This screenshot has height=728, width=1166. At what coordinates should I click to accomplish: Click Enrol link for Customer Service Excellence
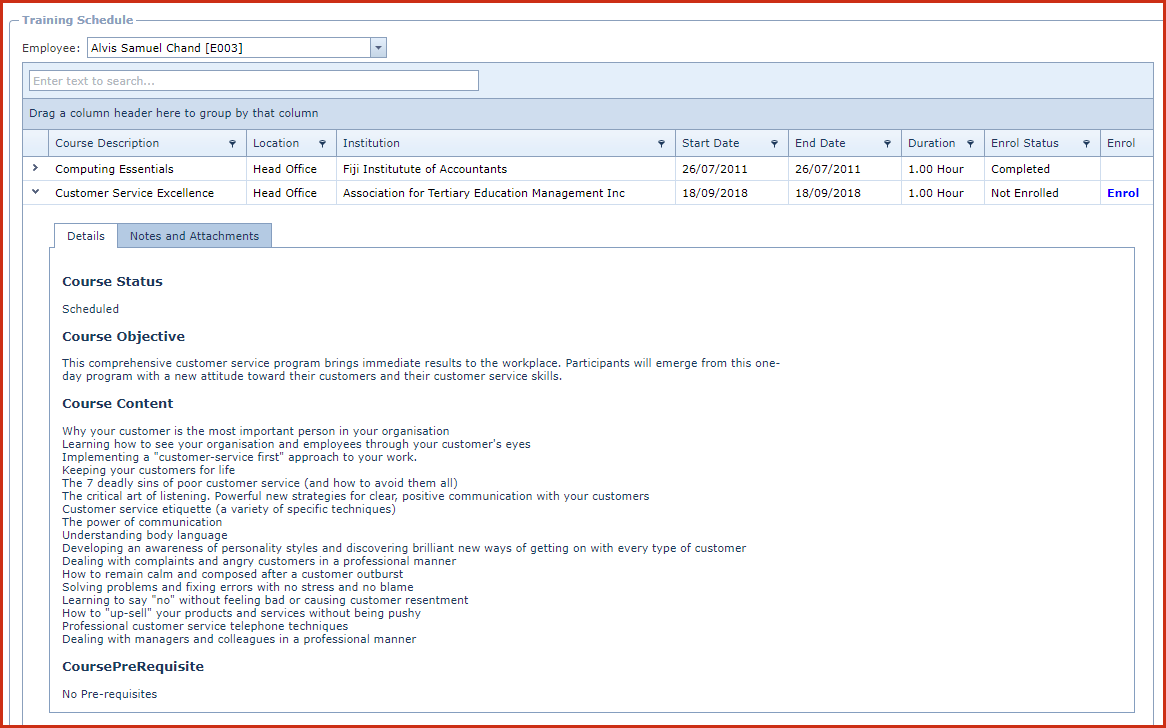[x=1122, y=193]
